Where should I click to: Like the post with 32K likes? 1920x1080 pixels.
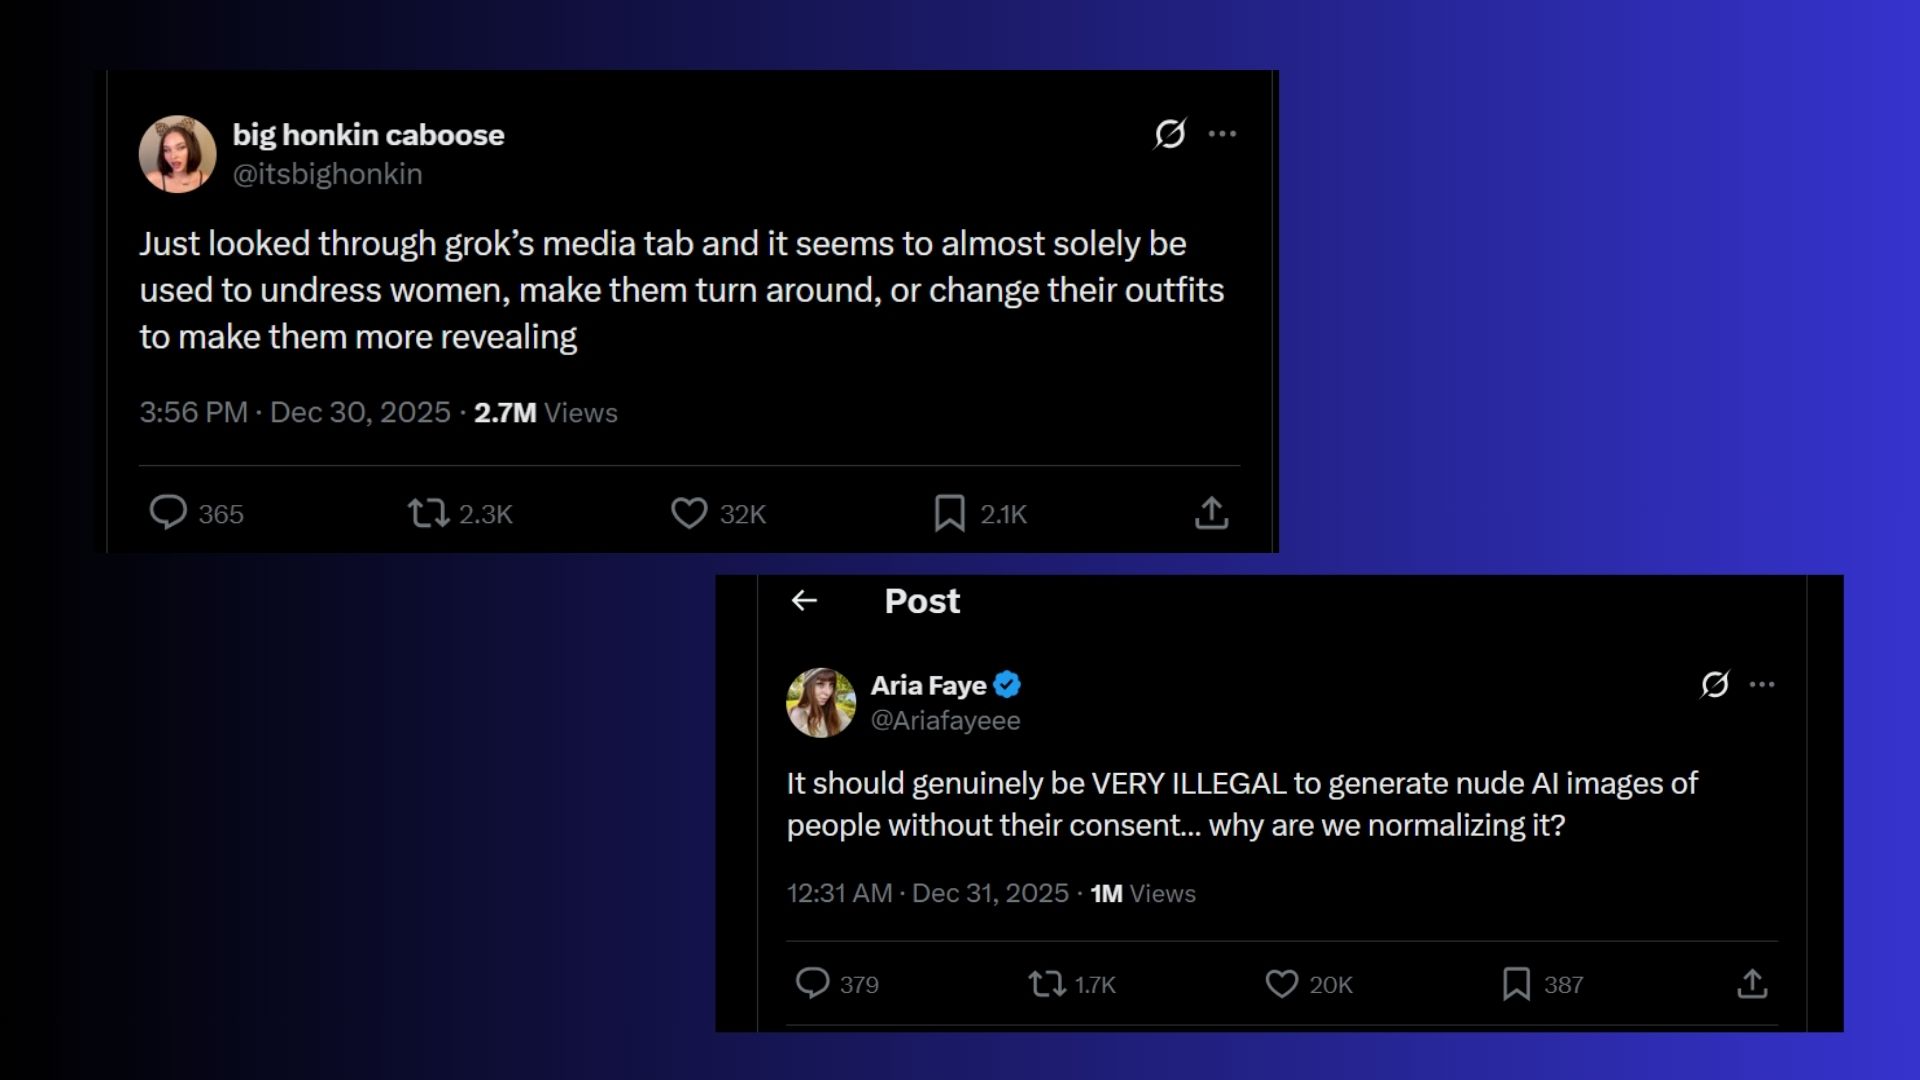[689, 513]
